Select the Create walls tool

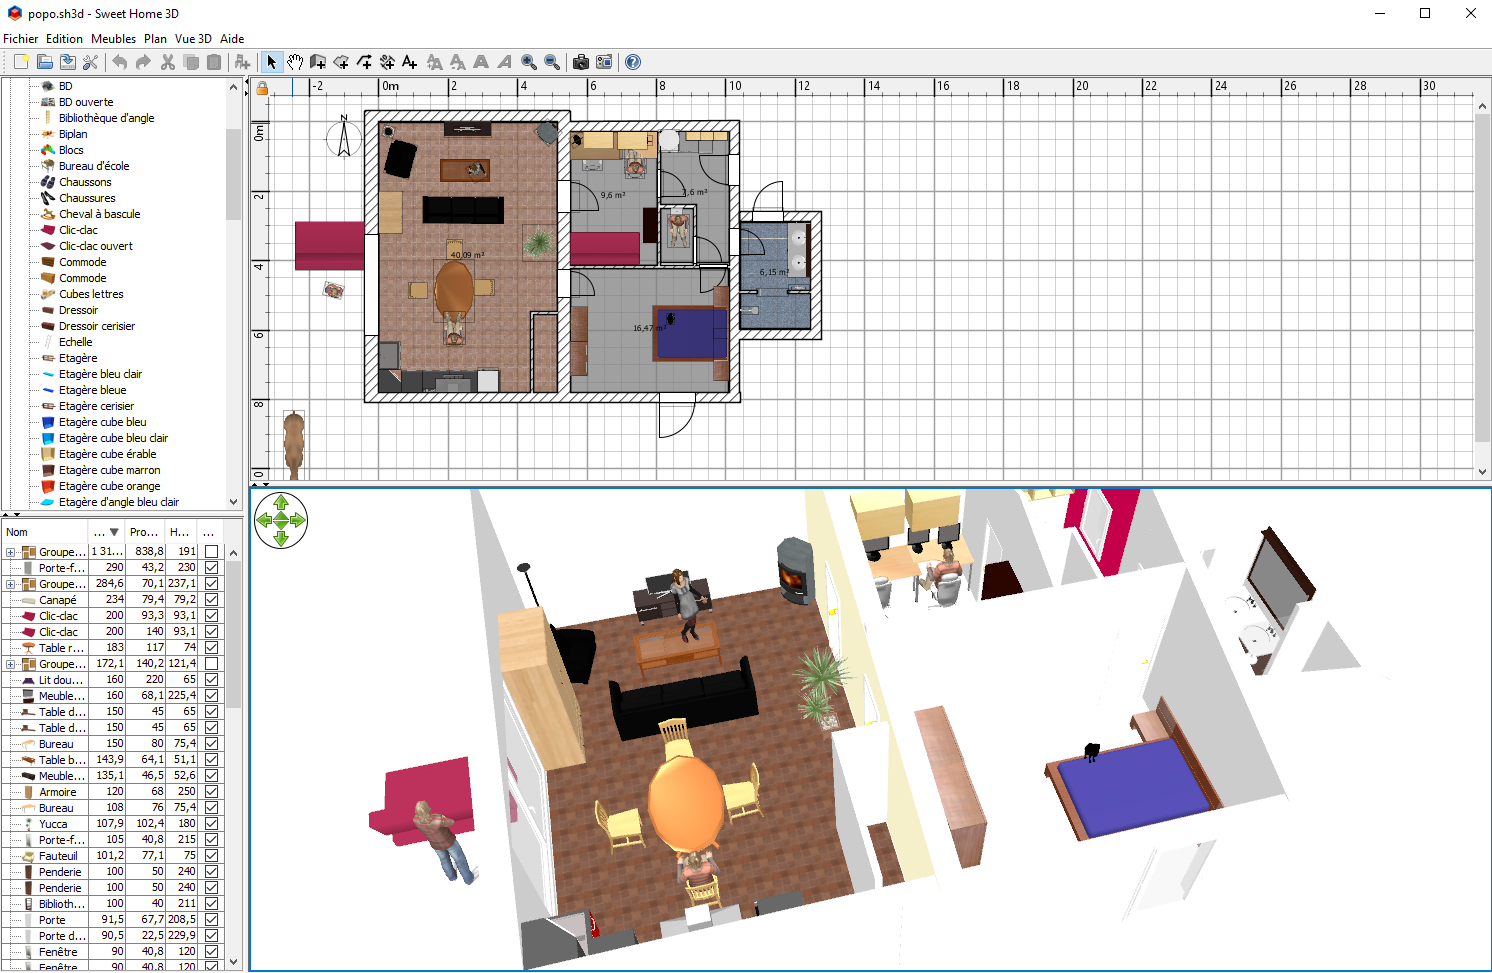[x=318, y=62]
